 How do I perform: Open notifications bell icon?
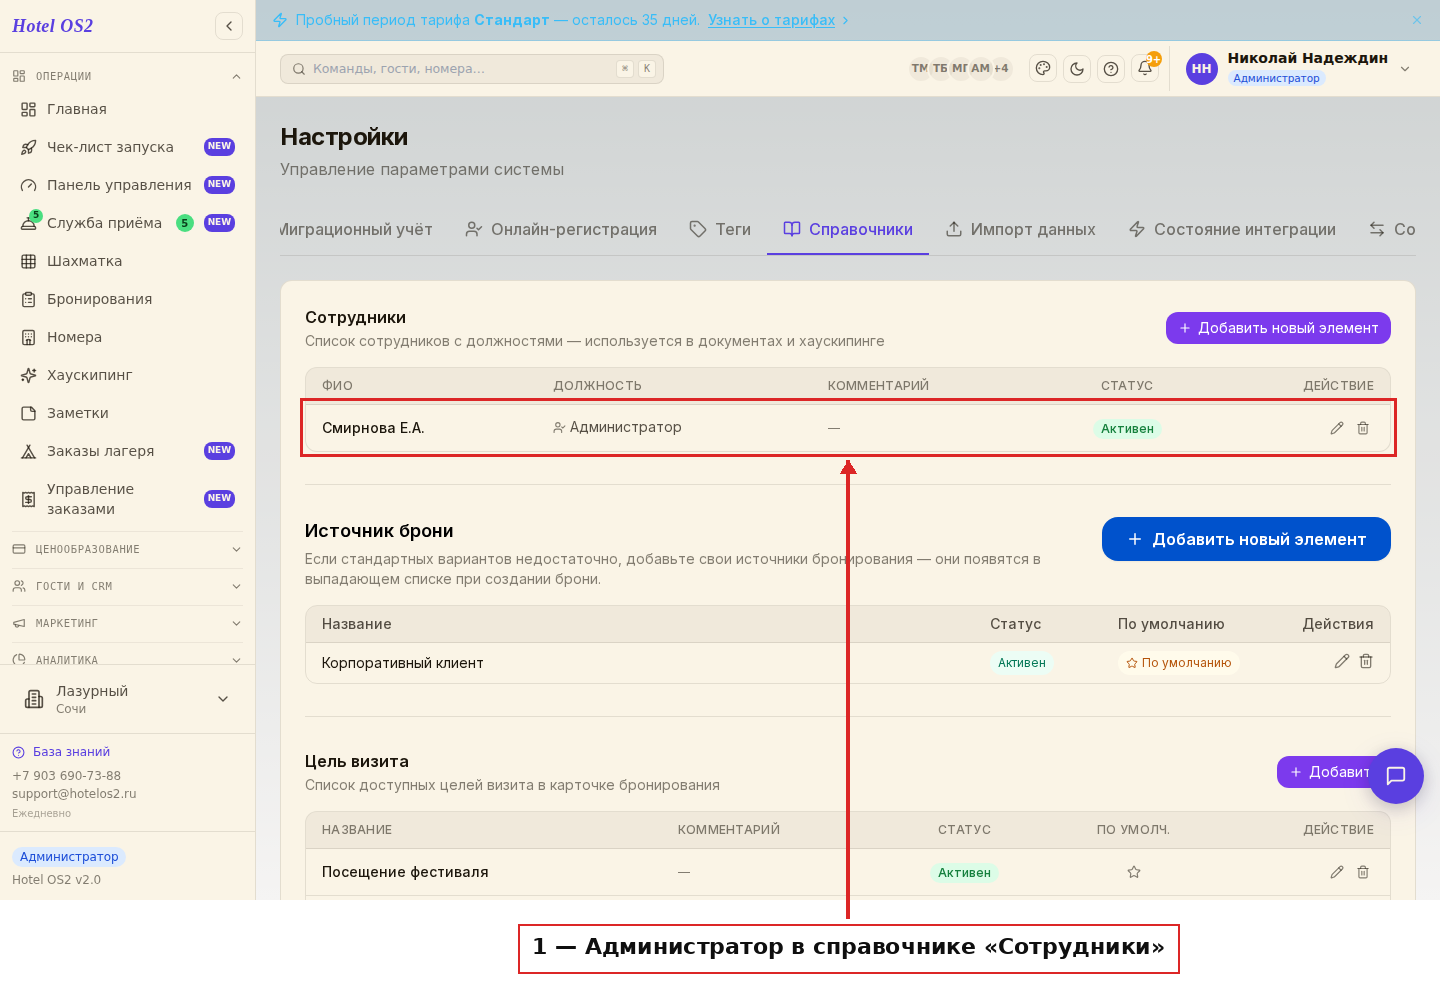1145,68
